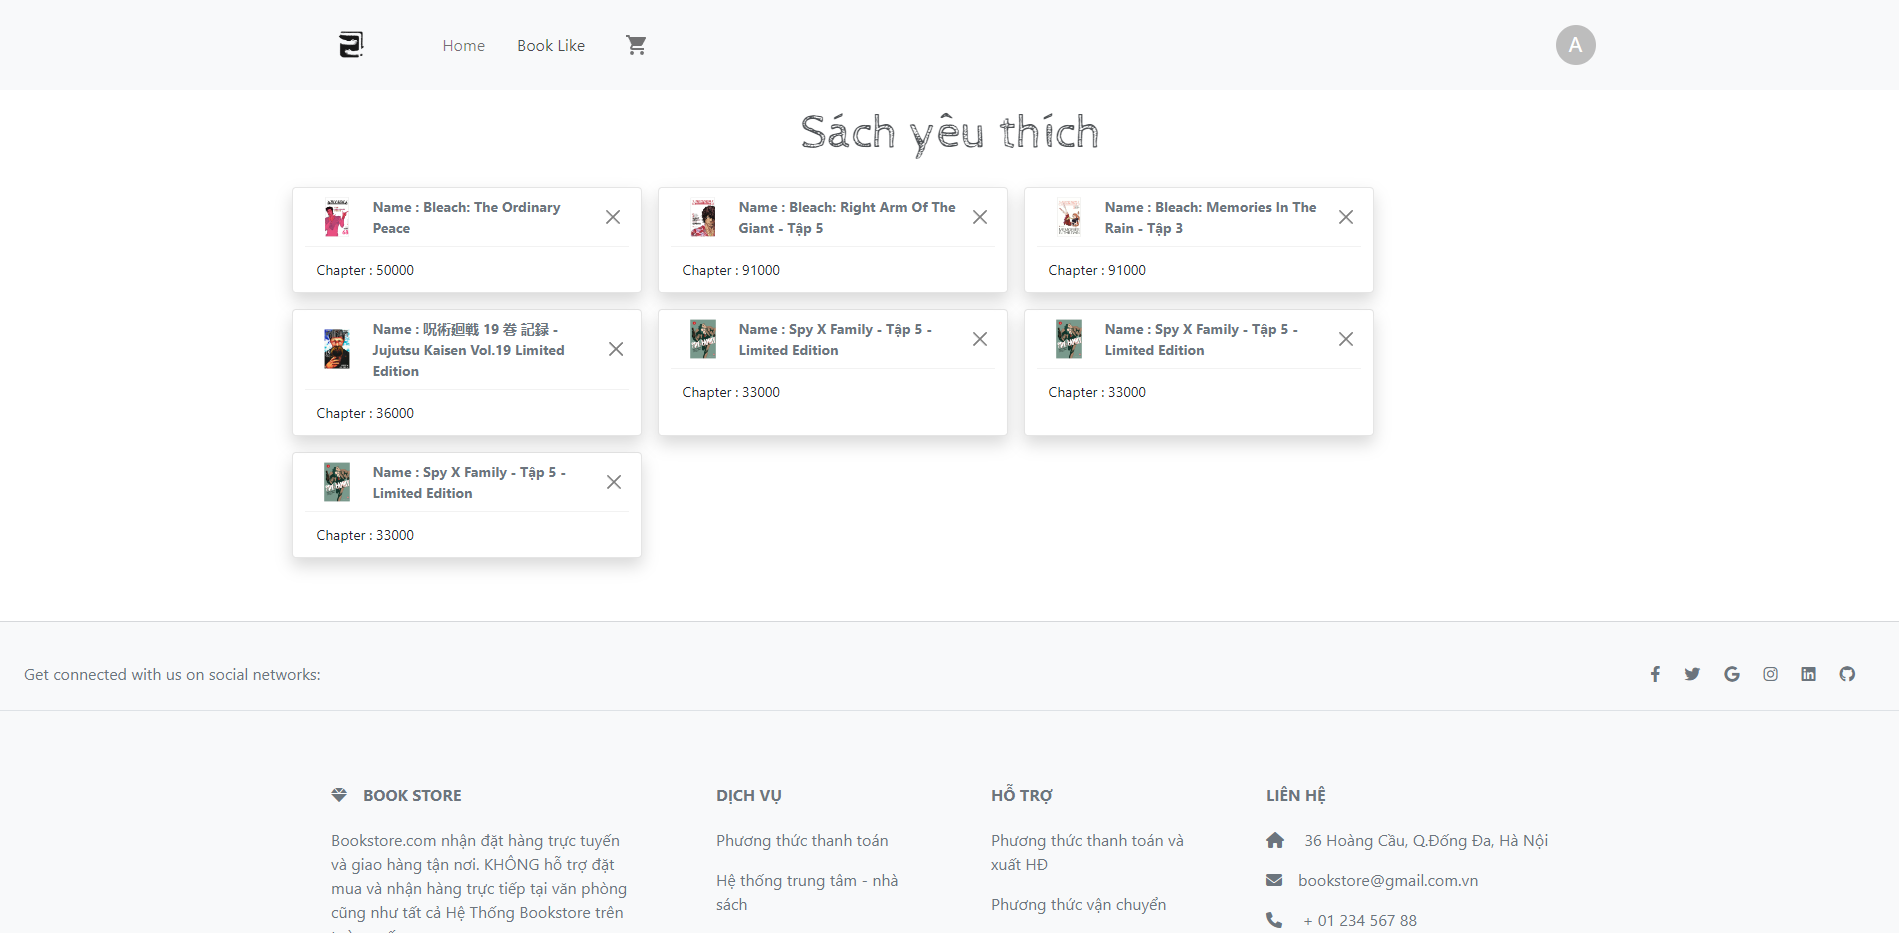
Task: Click the phone icon in LIÊN HỆ section
Action: [1273, 920]
